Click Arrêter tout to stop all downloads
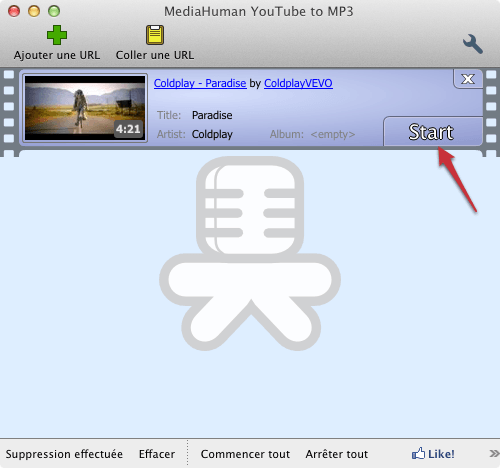This screenshot has width=500, height=468. (337, 454)
